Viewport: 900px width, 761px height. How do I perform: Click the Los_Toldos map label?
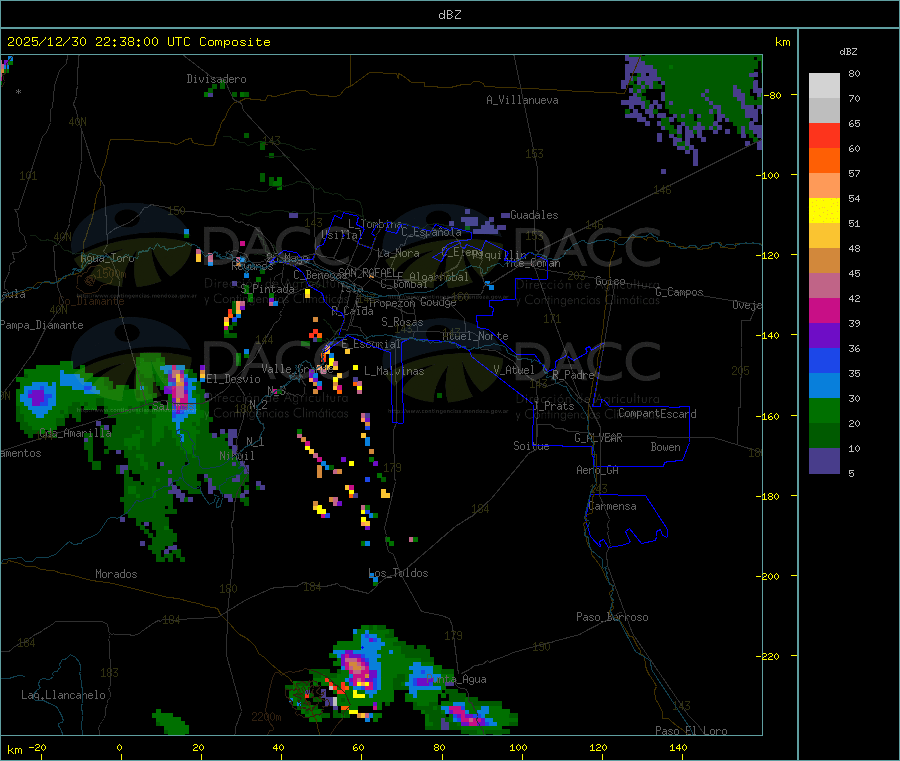(398, 573)
